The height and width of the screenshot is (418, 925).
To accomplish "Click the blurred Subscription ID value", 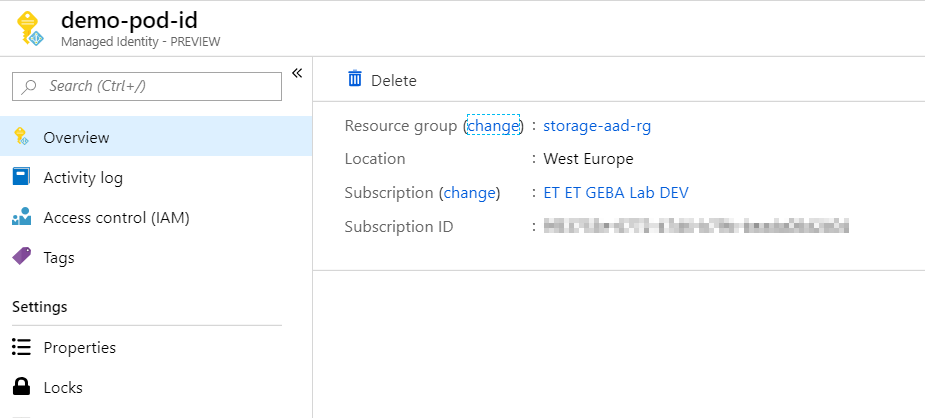I will [695, 226].
